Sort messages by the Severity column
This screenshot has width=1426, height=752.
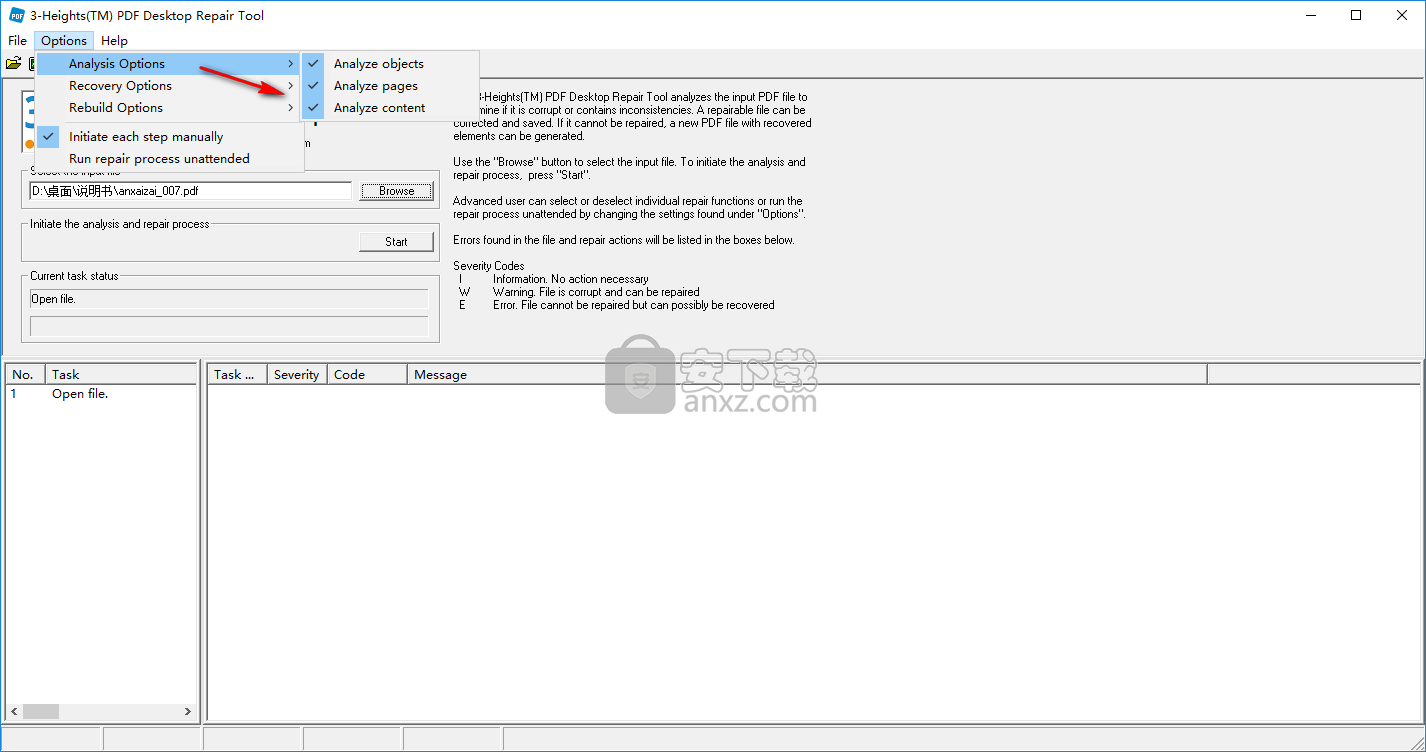pyautogui.click(x=297, y=375)
